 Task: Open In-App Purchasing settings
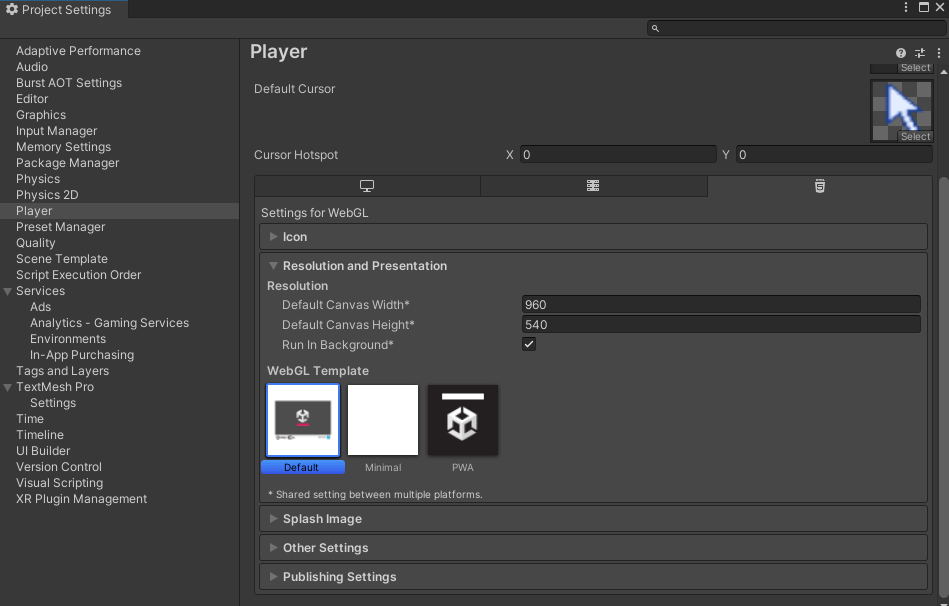(82, 355)
